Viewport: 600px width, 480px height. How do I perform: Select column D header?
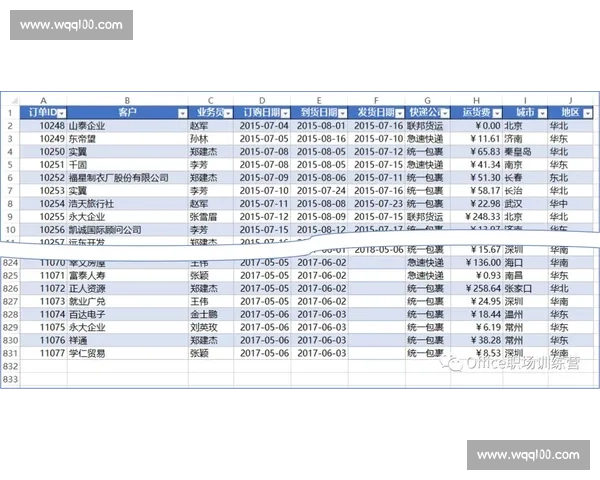click(x=262, y=100)
